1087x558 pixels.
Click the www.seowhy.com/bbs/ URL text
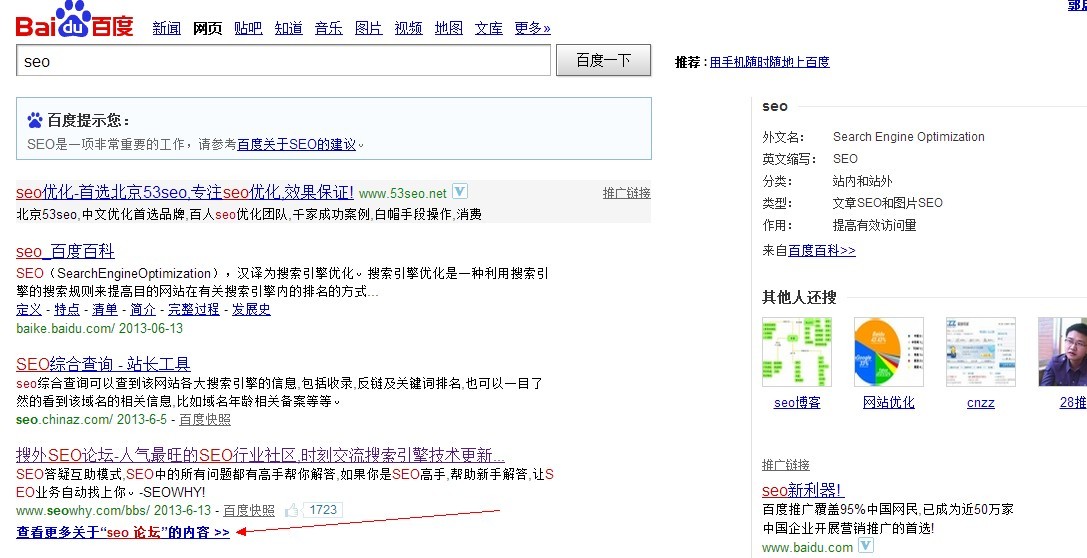pos(83,510)
